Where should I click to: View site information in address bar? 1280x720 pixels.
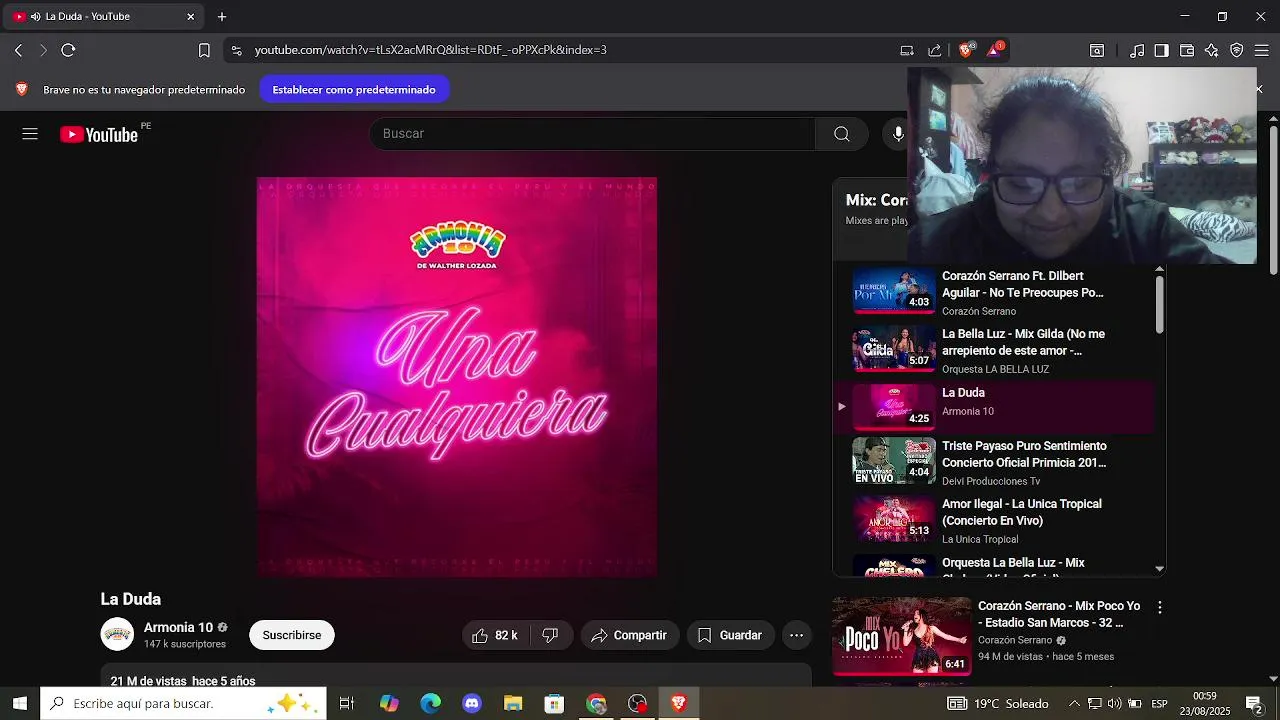[235, 50]
